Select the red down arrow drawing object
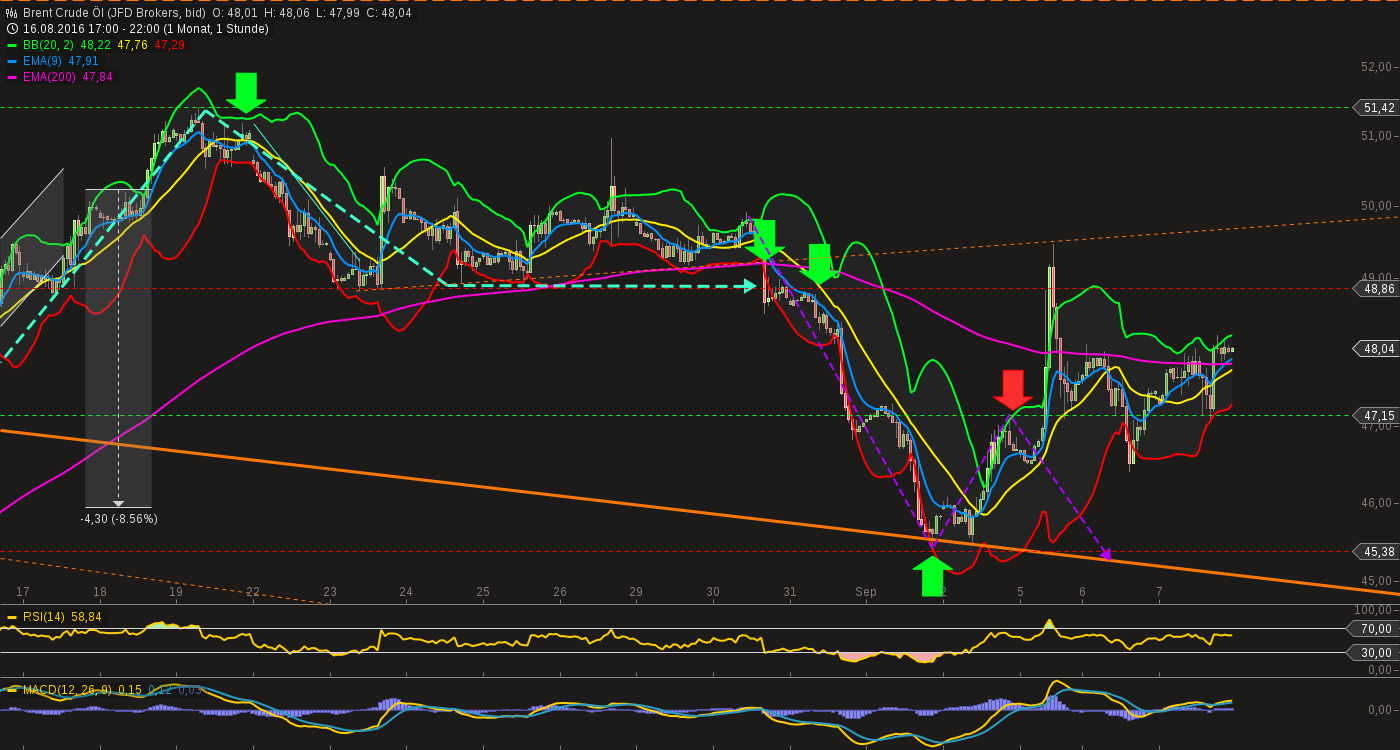This screenshot has height=750, width=1400. 1013,390
